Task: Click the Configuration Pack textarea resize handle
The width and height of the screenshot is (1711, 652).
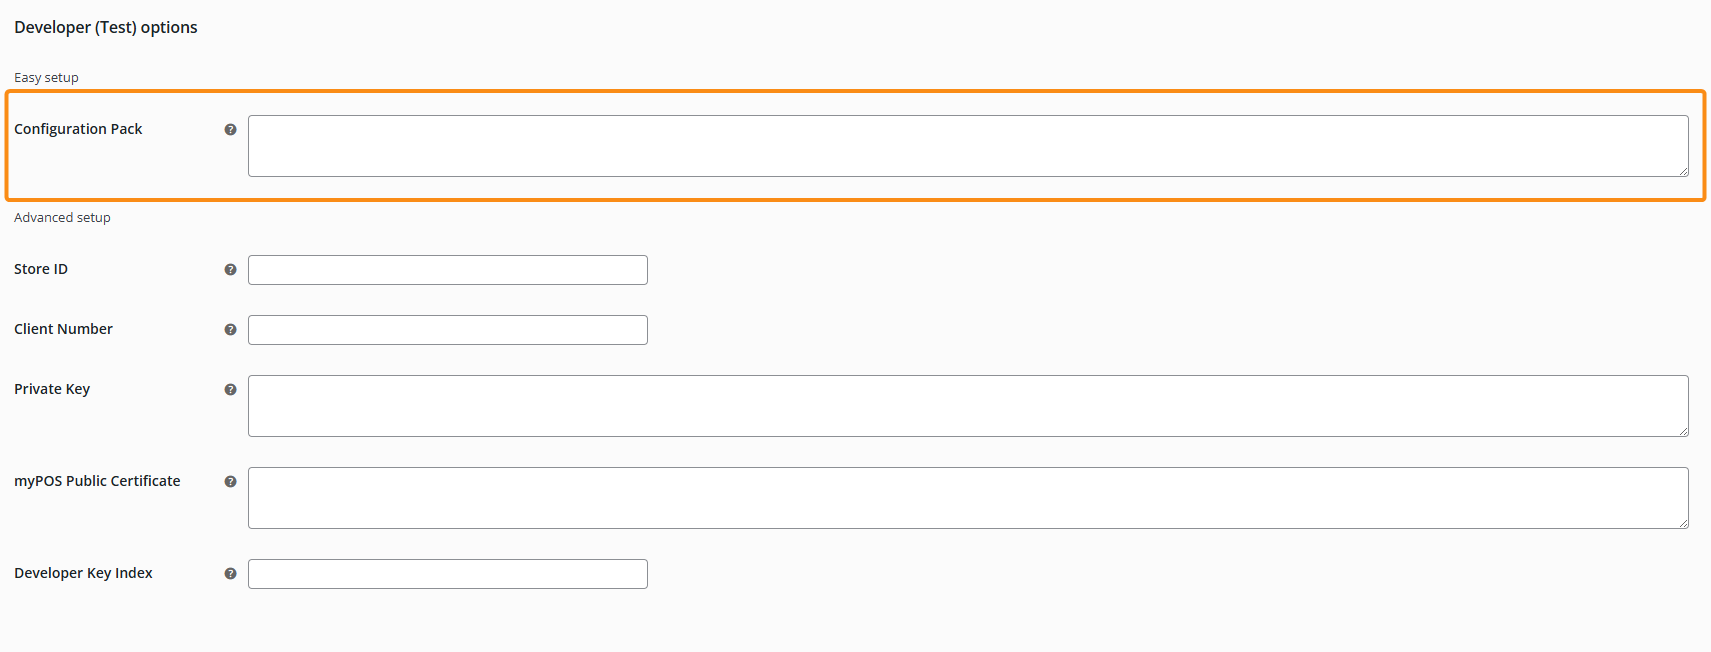Action: (1684, 172)
